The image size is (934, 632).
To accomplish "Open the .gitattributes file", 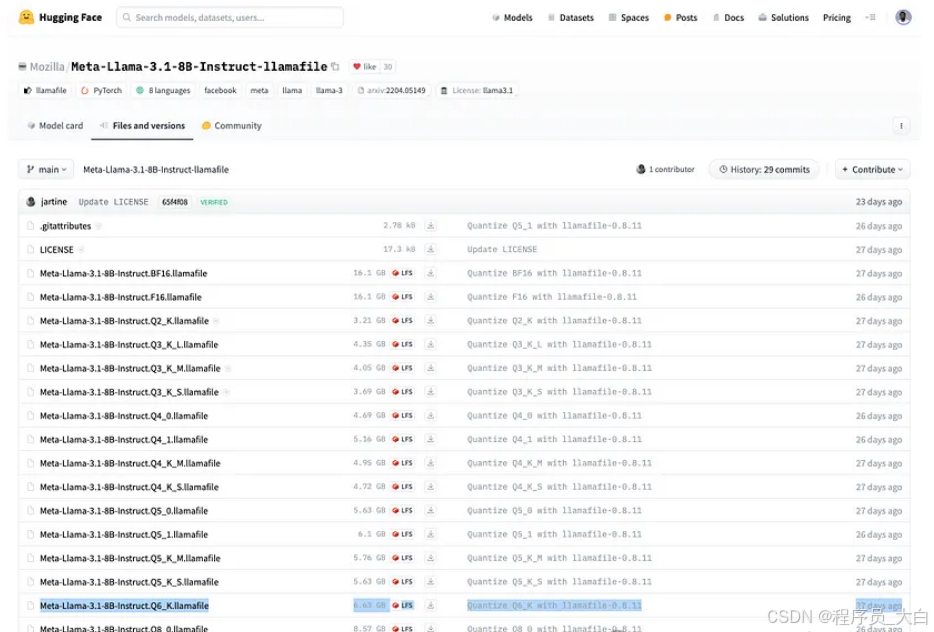I will coord(65,226).
